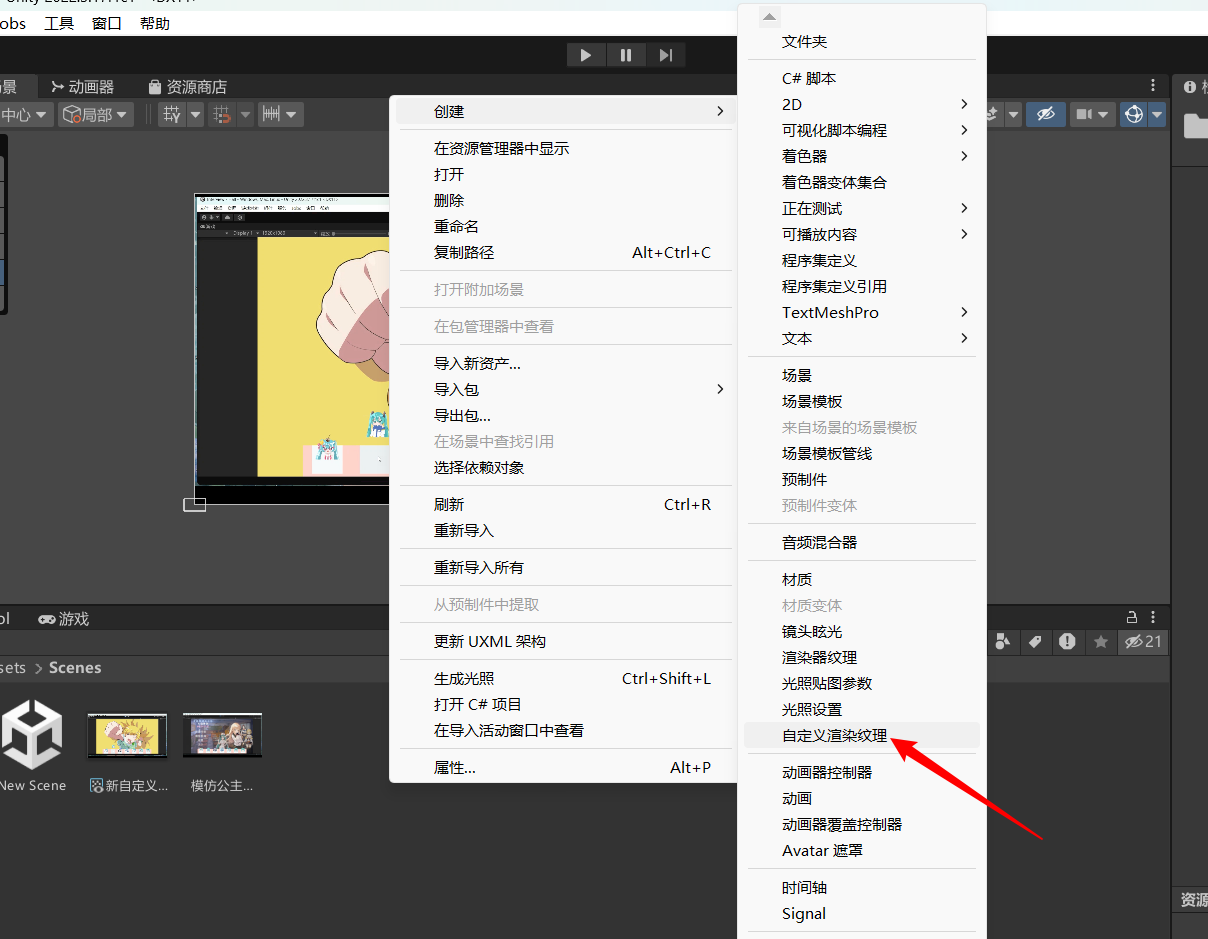The height and width of the screenshot is (939, 1208).
Task: Choose C# 脚本 in the create submenu
Action: point(862,78)
